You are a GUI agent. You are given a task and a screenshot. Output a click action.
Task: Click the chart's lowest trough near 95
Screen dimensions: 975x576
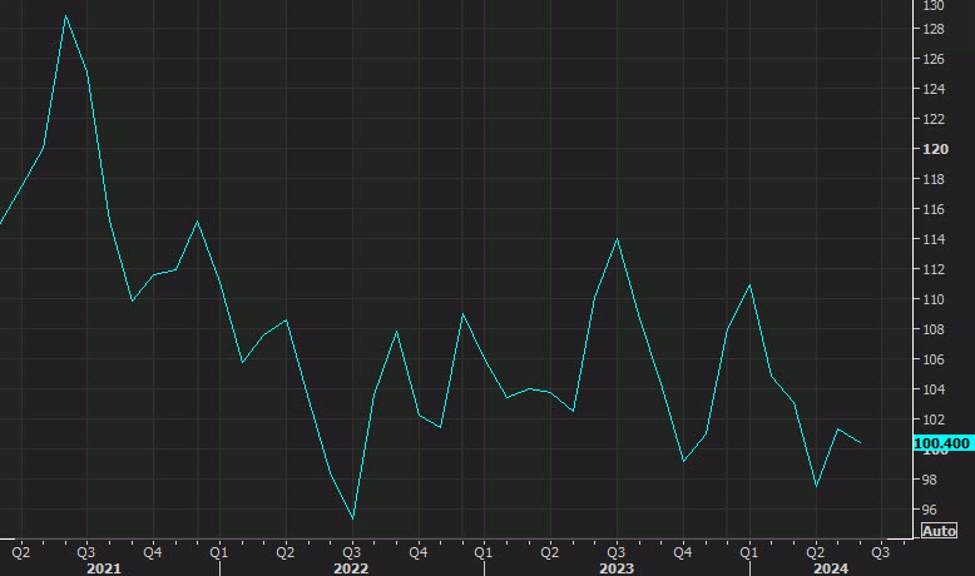click(353, 519)
